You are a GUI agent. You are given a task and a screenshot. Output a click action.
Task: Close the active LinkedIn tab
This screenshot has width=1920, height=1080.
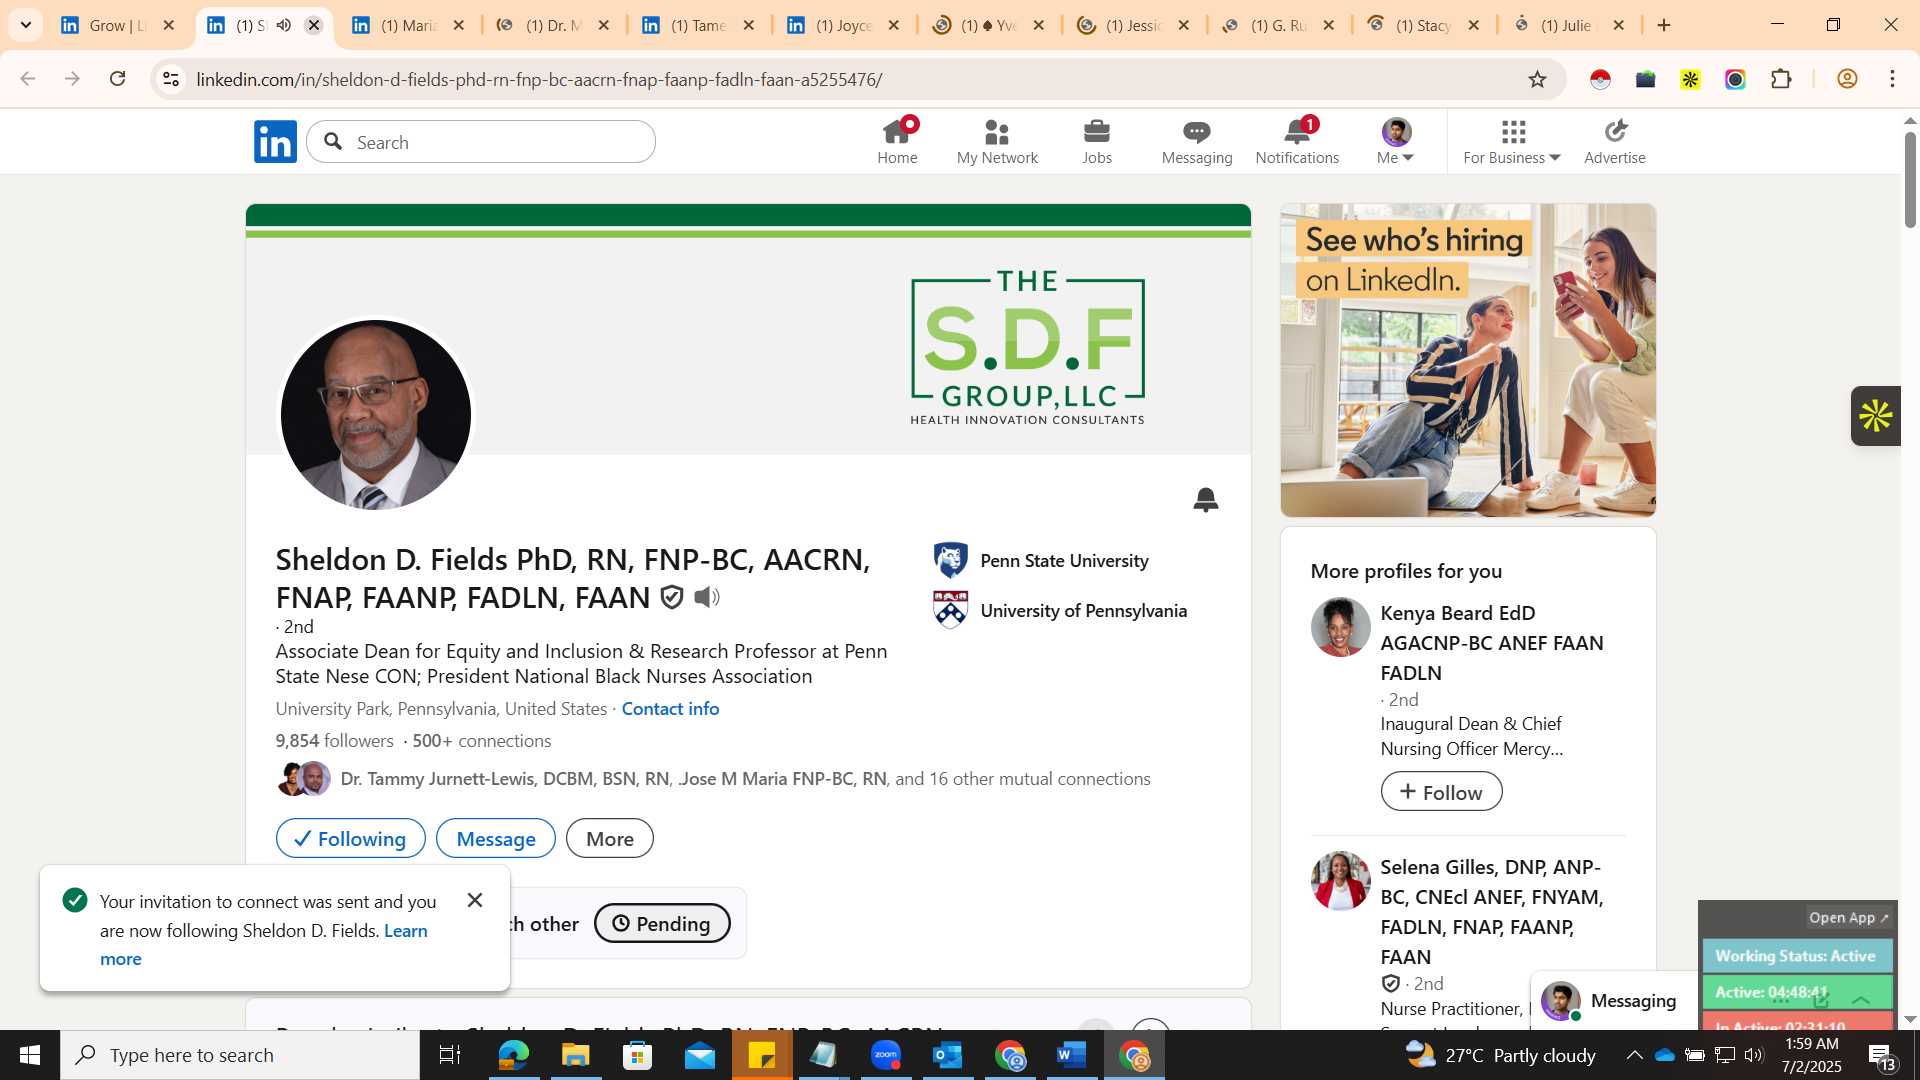(x=314, y=25)
